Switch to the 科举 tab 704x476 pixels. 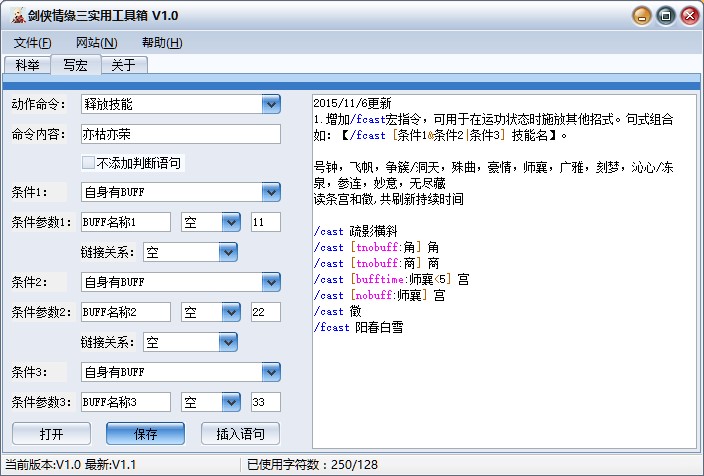27,65
